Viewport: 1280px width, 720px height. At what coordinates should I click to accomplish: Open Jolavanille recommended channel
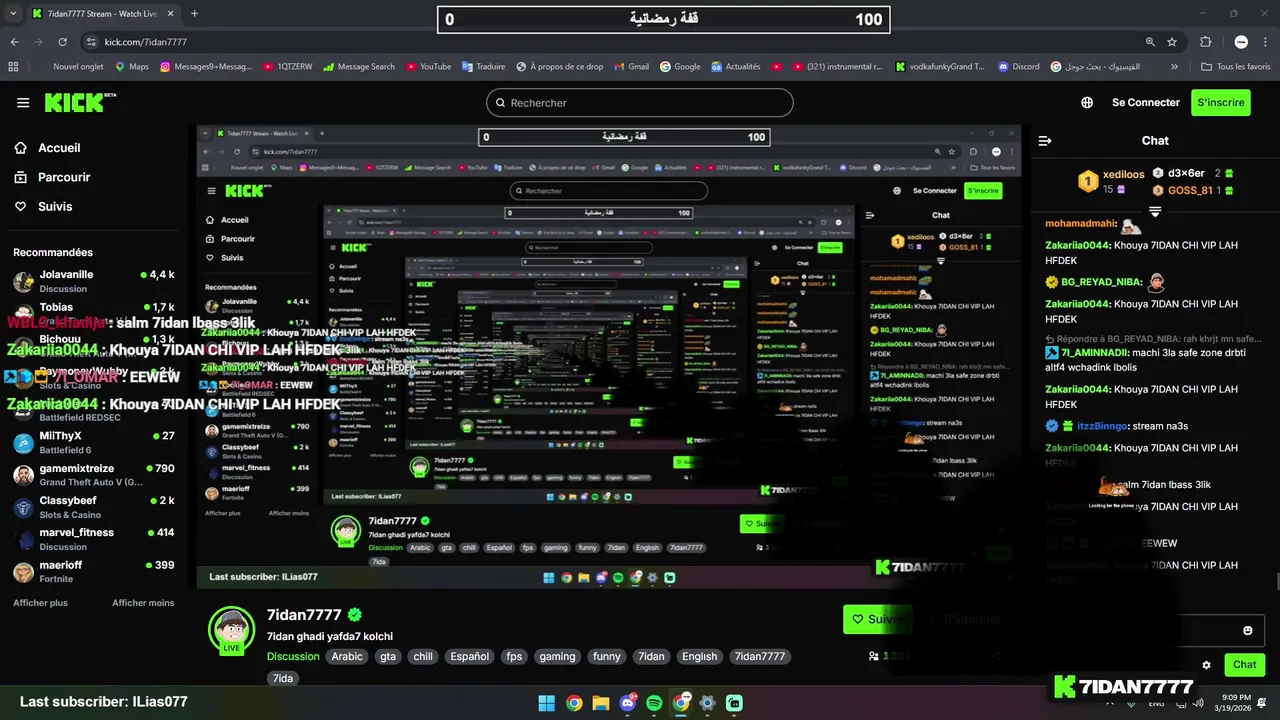tap(95, 281)
